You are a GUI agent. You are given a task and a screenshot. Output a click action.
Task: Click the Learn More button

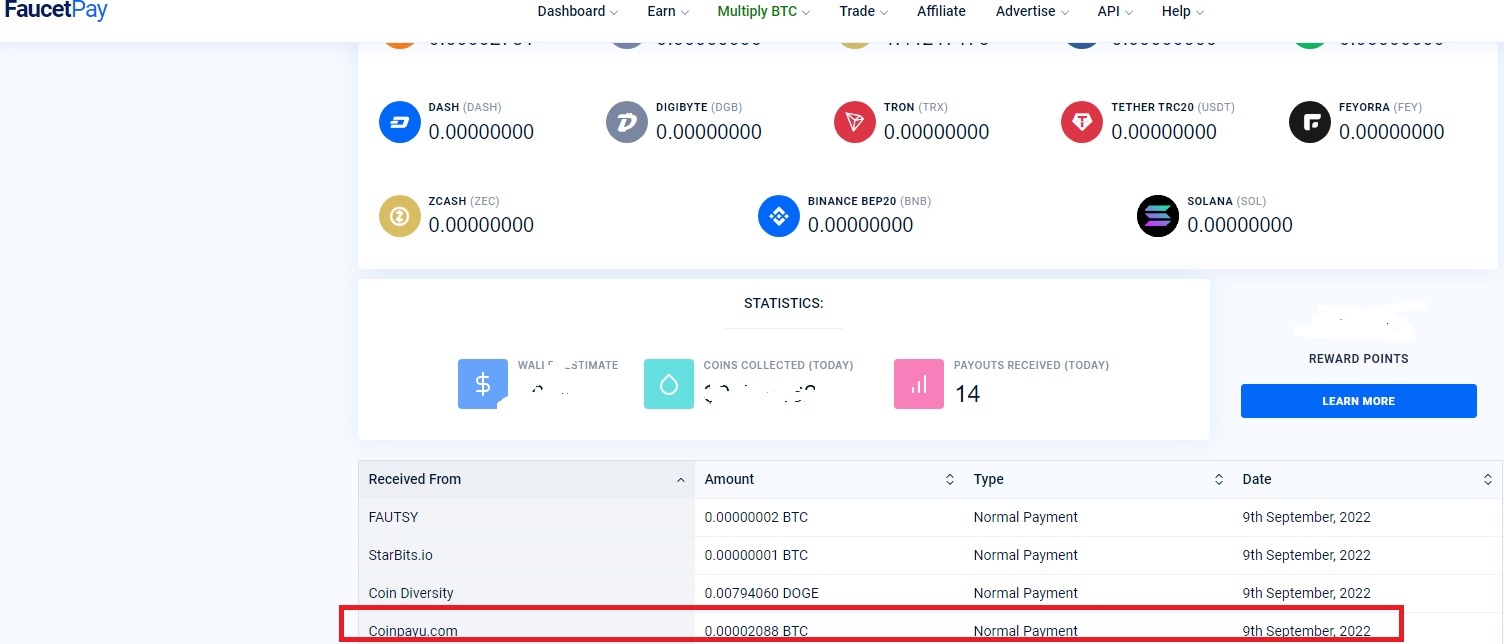pos(1358,401)
